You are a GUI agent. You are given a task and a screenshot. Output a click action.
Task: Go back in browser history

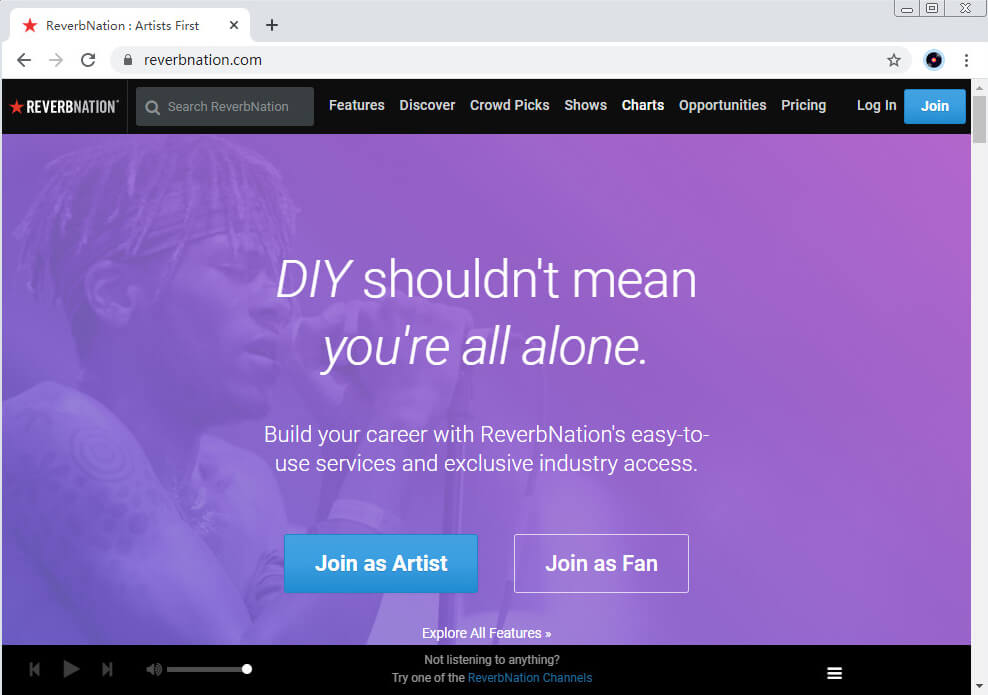pos(24,60)
